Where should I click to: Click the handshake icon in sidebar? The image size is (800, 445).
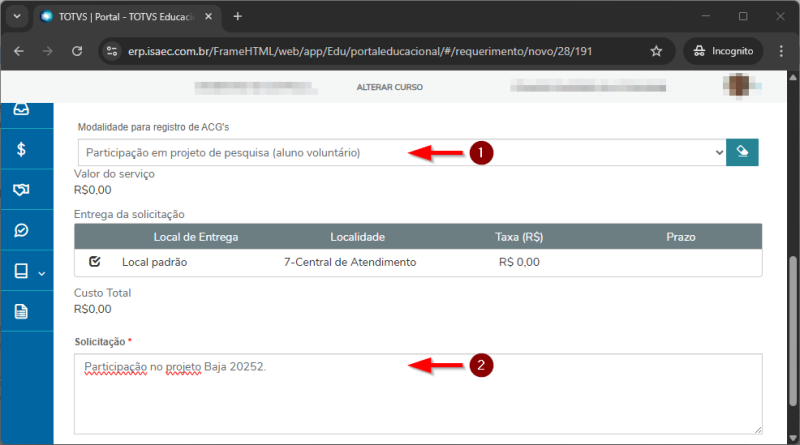pos(21,190)
